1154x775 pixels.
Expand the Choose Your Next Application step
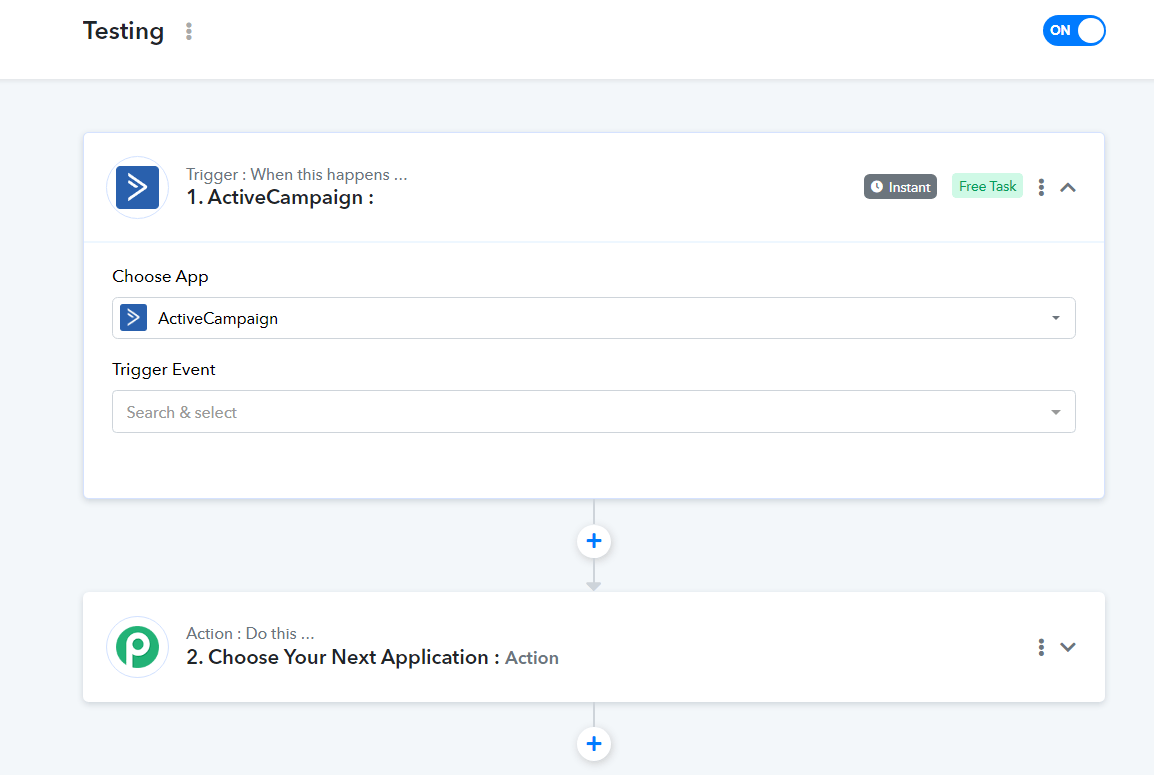1068,647
